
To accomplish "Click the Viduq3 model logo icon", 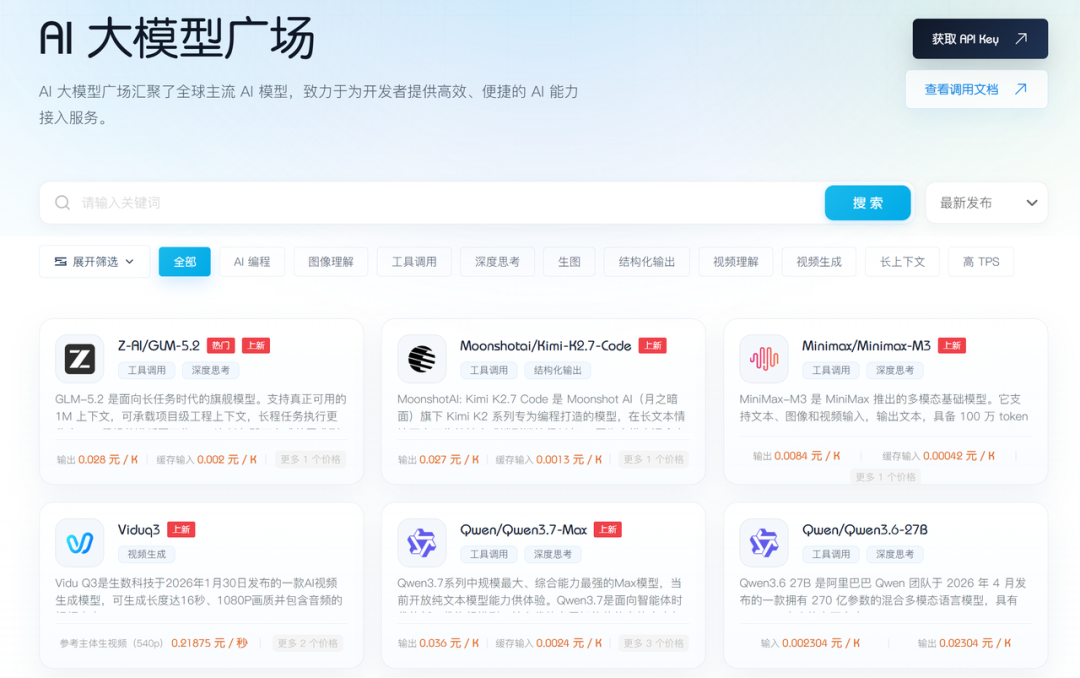I will 80,543.
